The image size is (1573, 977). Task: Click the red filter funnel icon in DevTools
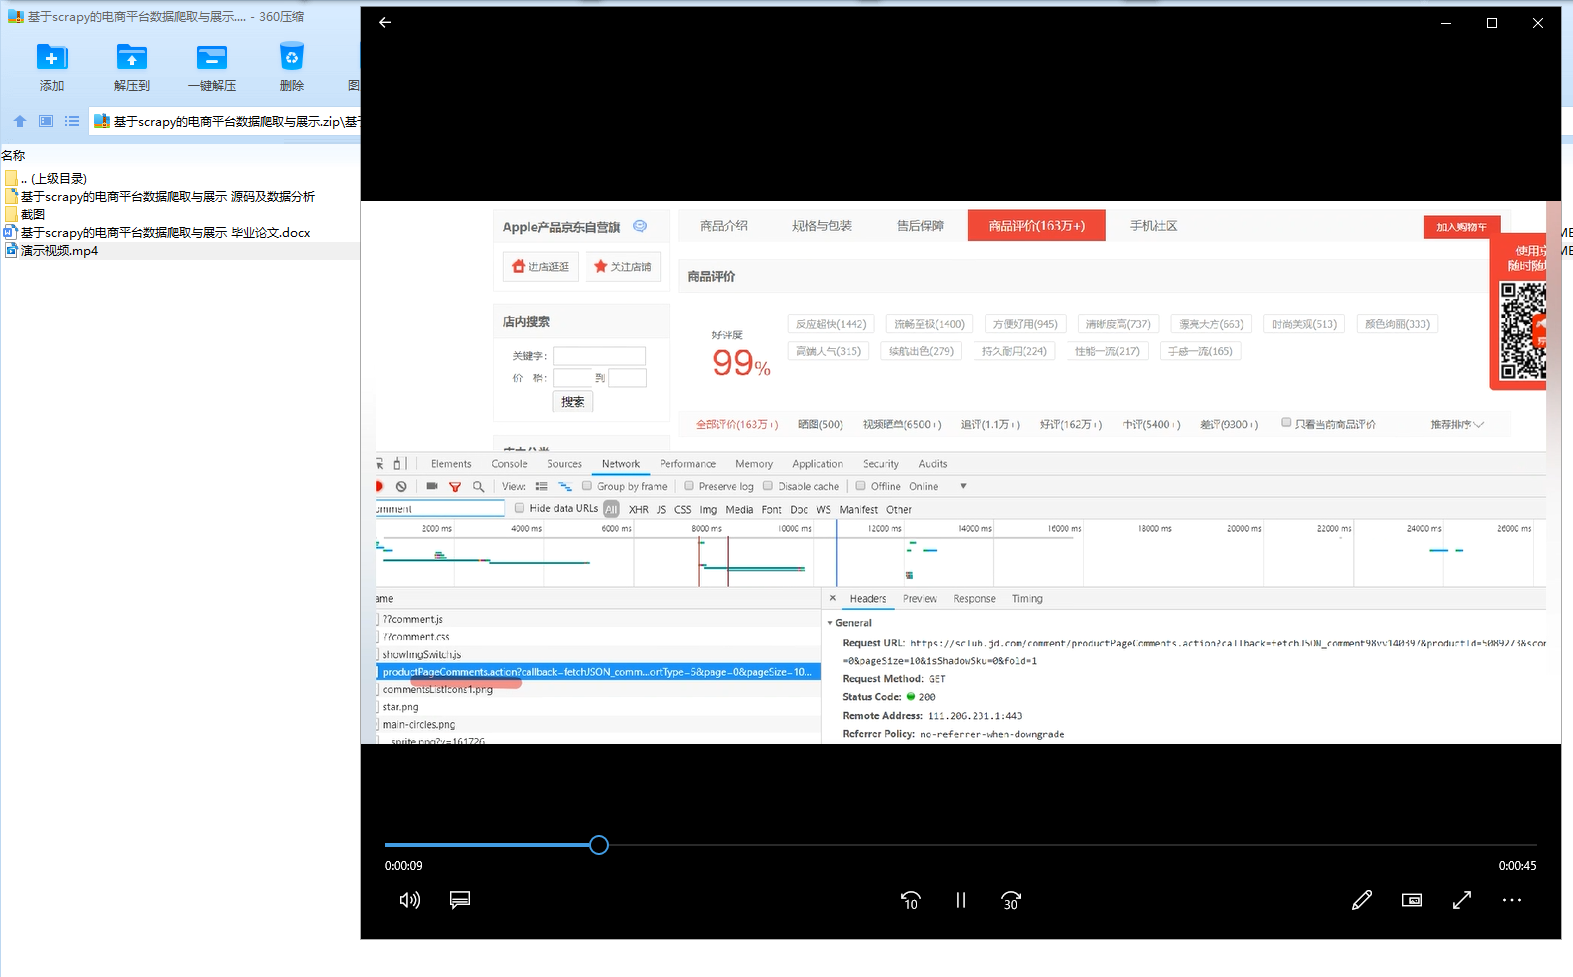pos(455,487)
